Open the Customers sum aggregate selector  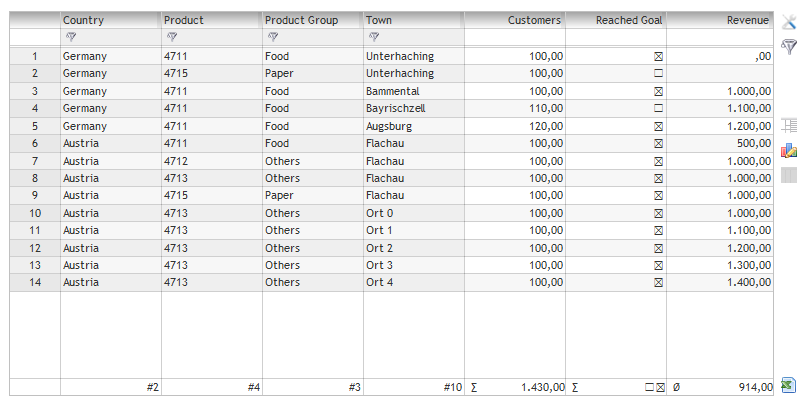pyautogui.click(x=474, y=387)
